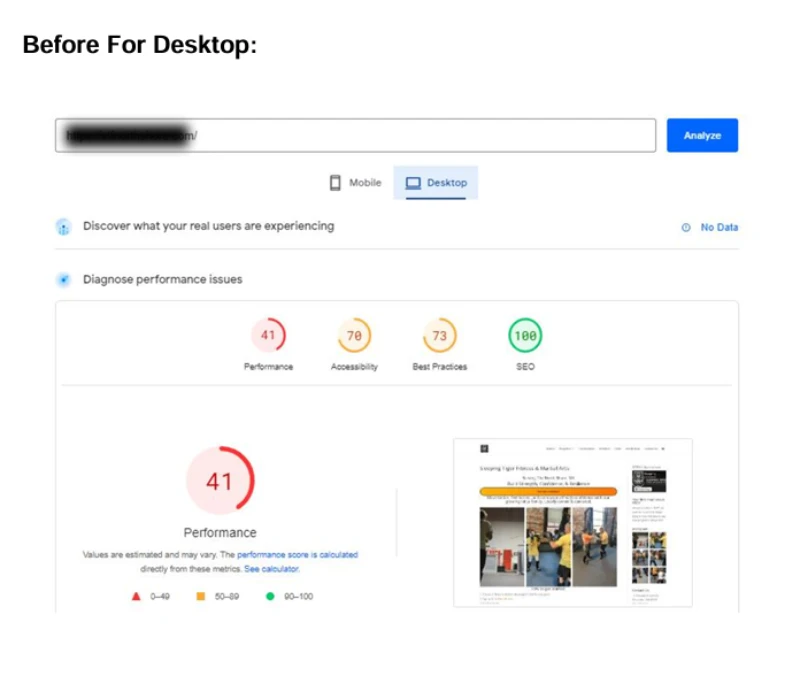Click 'Discover what your real users are experiencing'
This screenshot has height=676, width=800.
pos(209,226)
